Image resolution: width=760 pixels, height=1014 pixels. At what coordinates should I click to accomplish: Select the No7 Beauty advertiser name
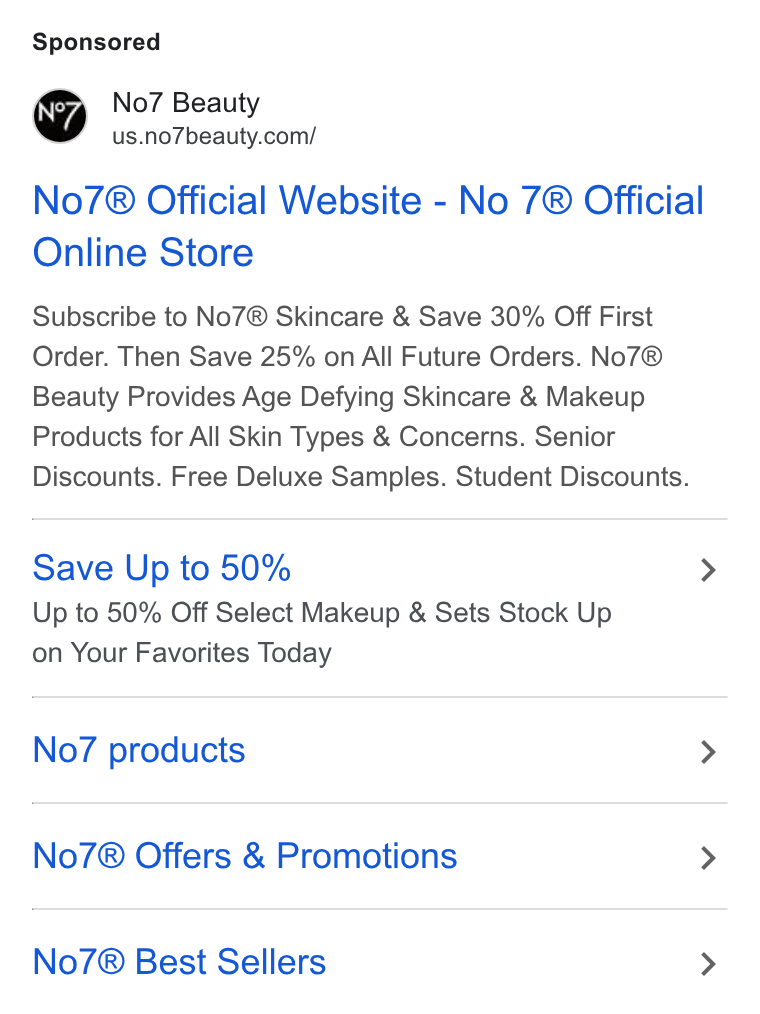point(186,103)
